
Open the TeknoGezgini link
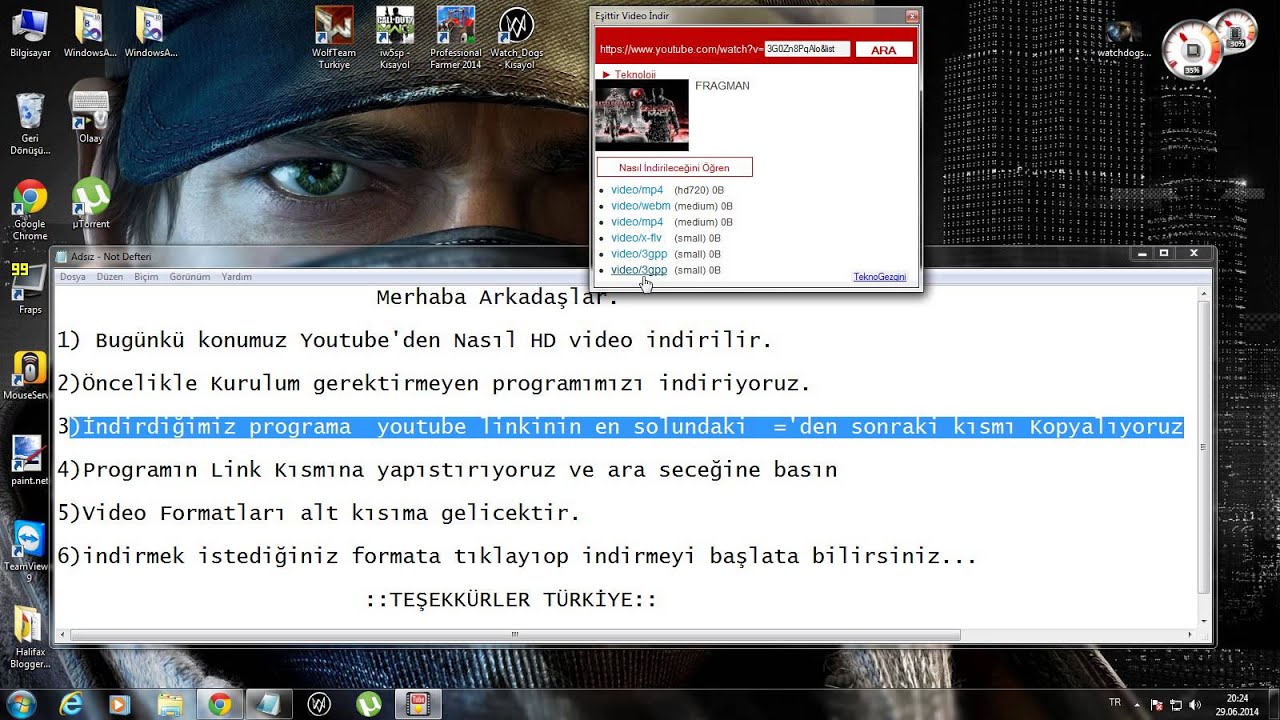click(880, 277)
